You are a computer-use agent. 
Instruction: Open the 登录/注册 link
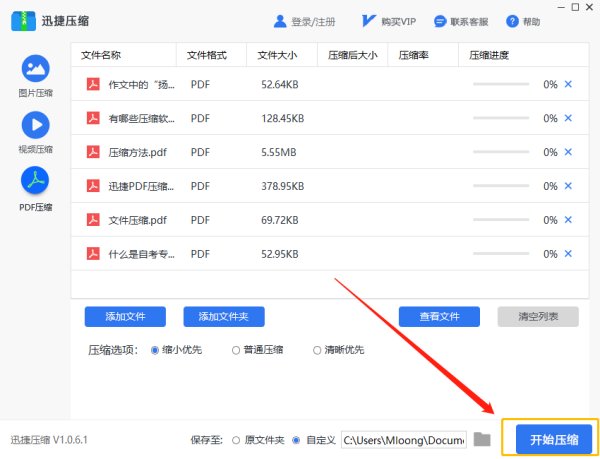(313, 22)
